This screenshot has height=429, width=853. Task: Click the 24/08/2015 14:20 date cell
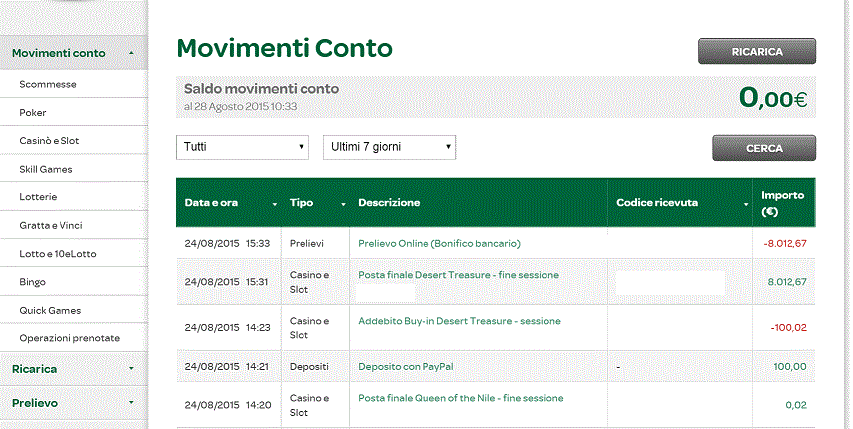click(x=227, y=406)
